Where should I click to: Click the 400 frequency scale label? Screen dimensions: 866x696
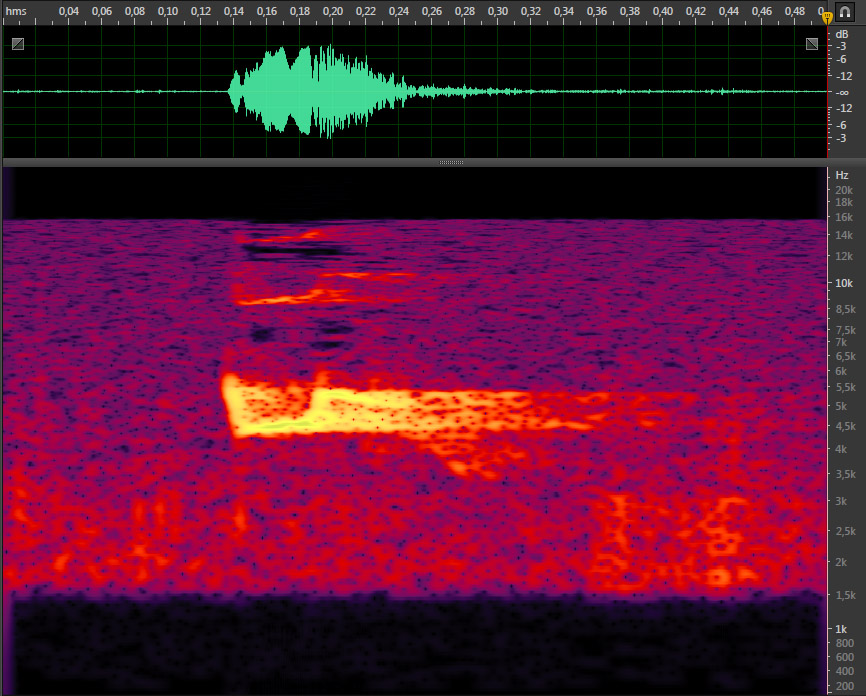click(844, 671)
